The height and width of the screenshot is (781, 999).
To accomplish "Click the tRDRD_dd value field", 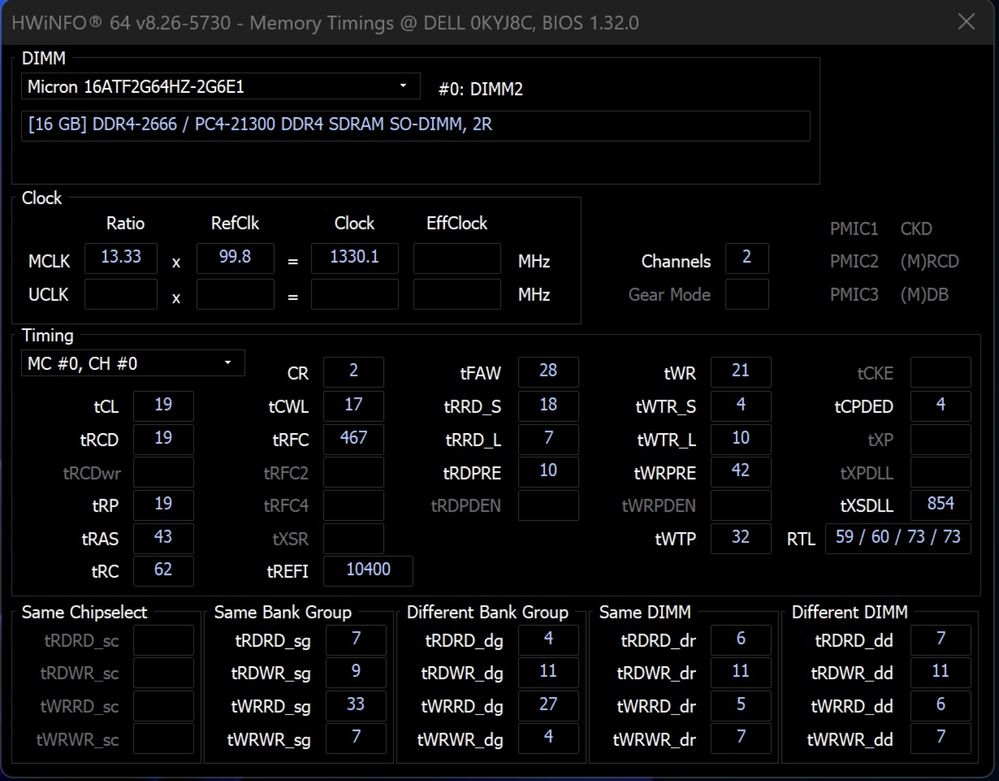I will coord(940,640).
